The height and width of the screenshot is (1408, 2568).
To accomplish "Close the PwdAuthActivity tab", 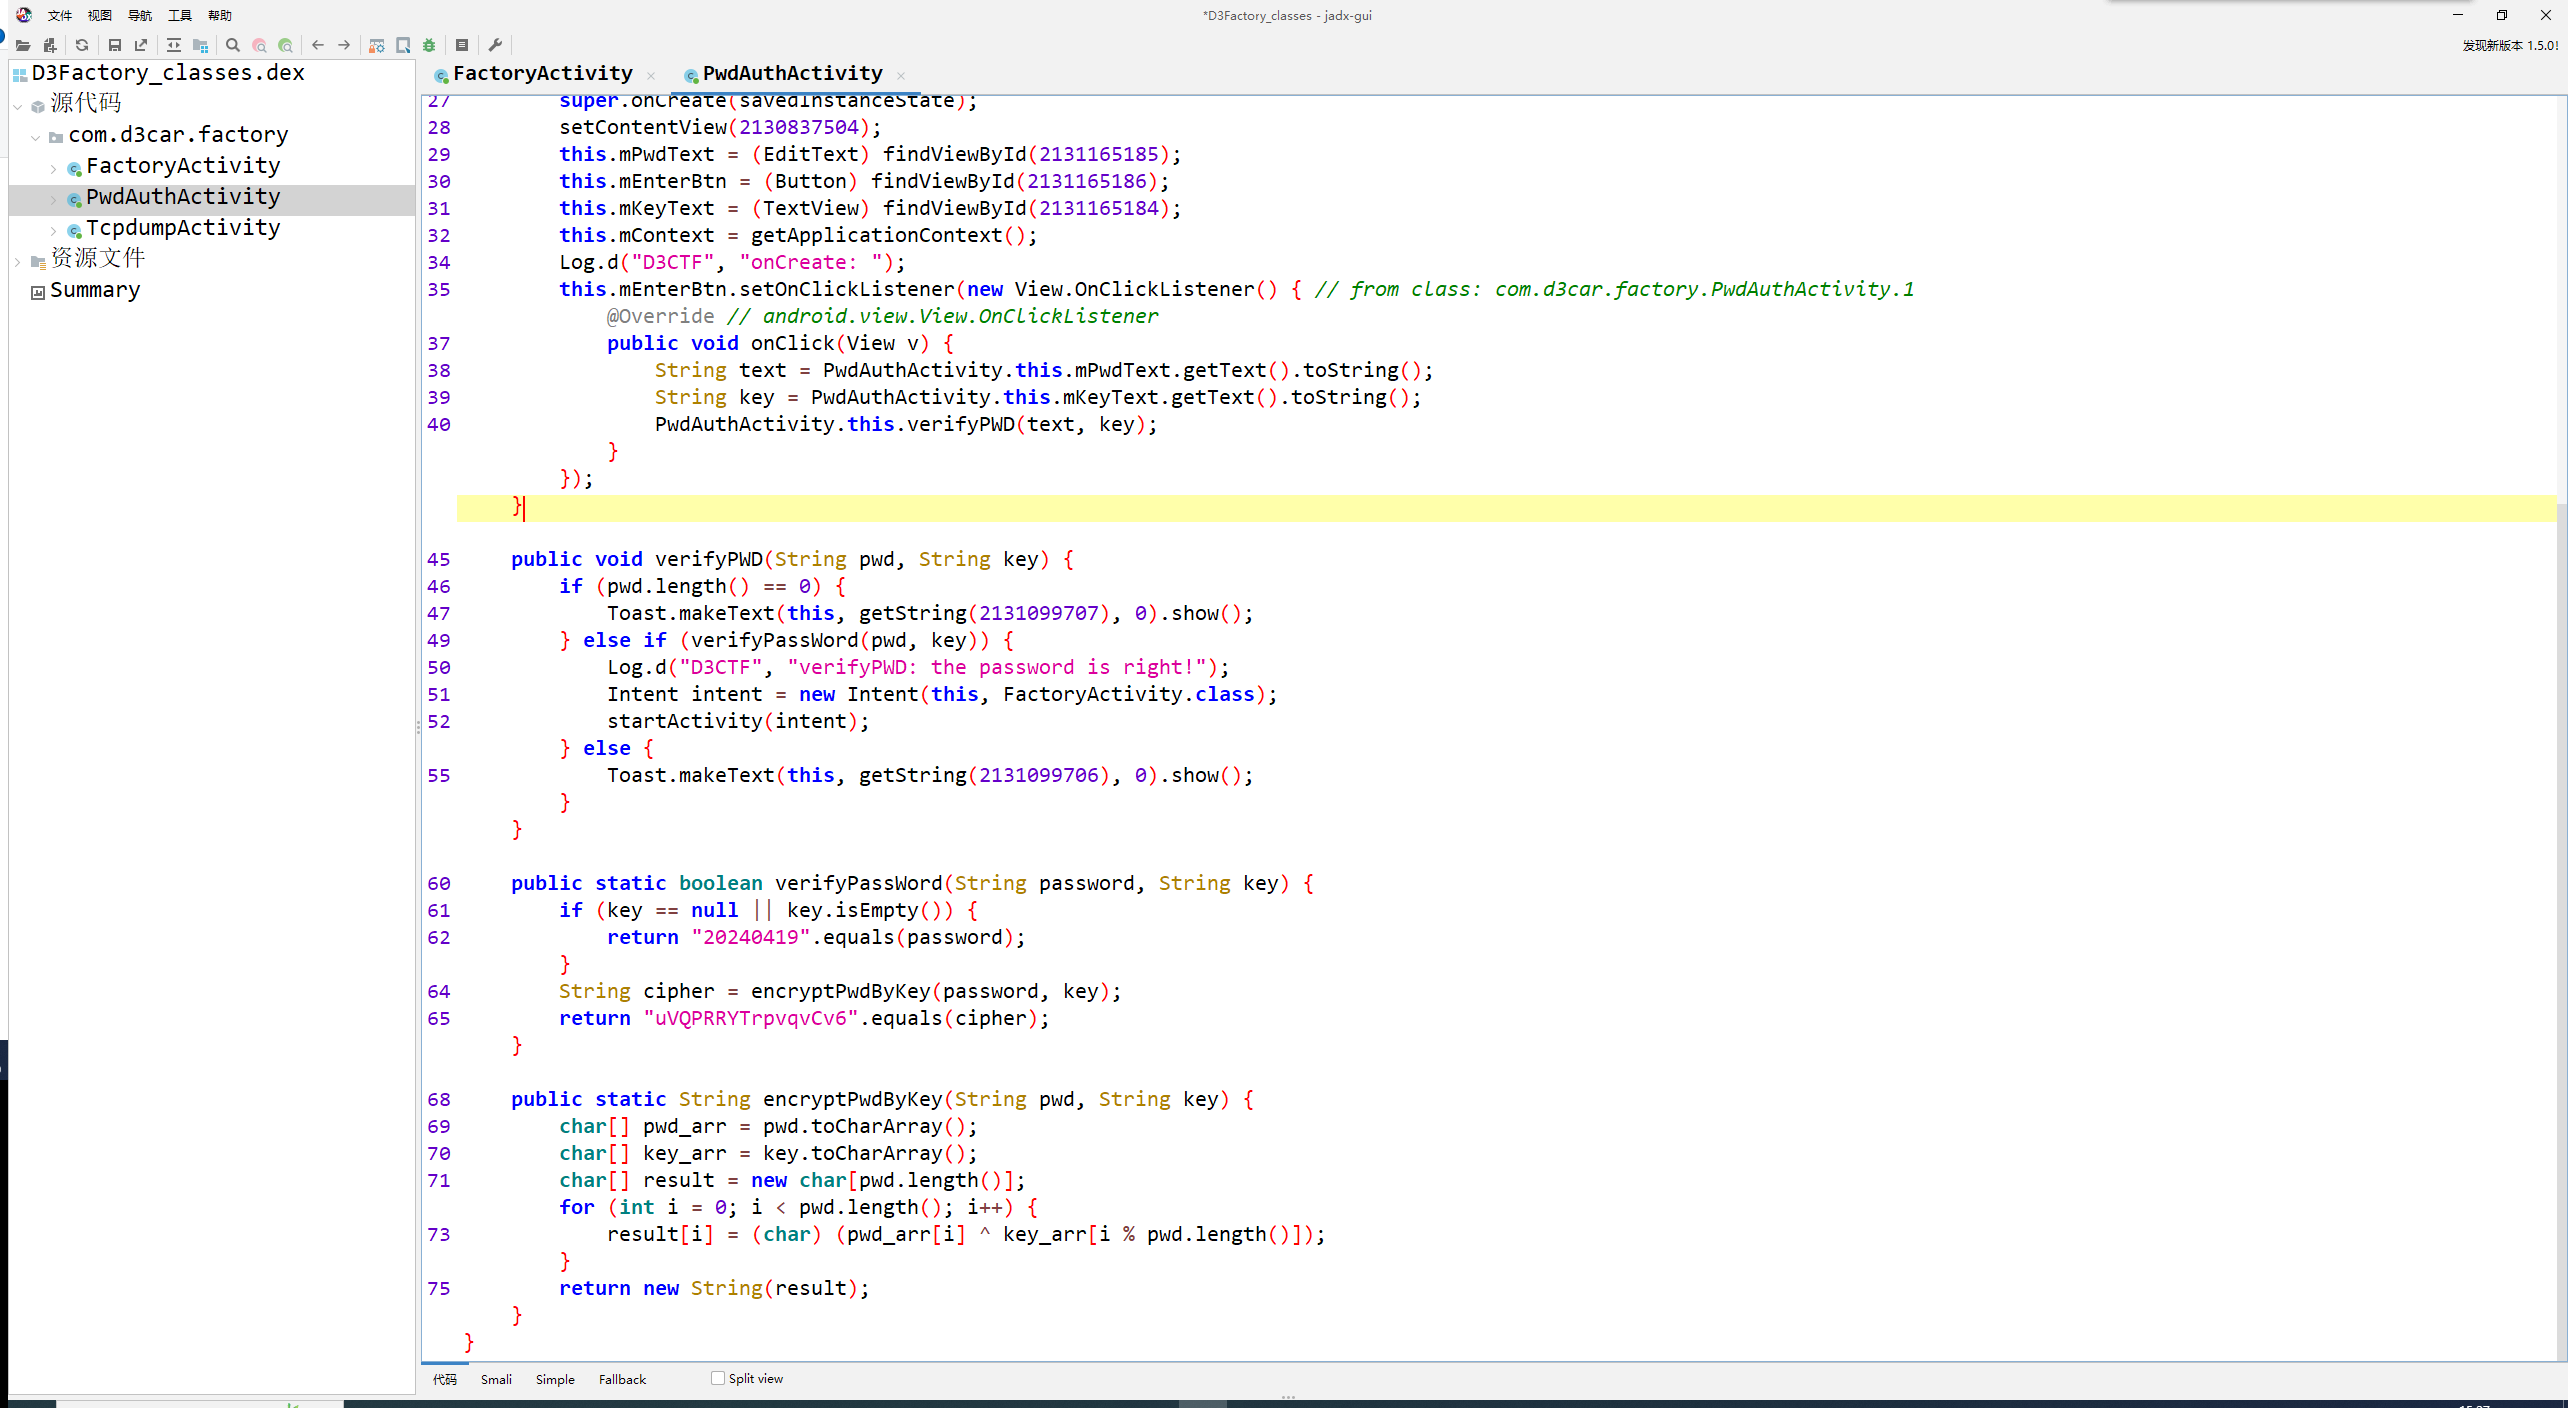I will pyautogui.click(x=901, y=76).
